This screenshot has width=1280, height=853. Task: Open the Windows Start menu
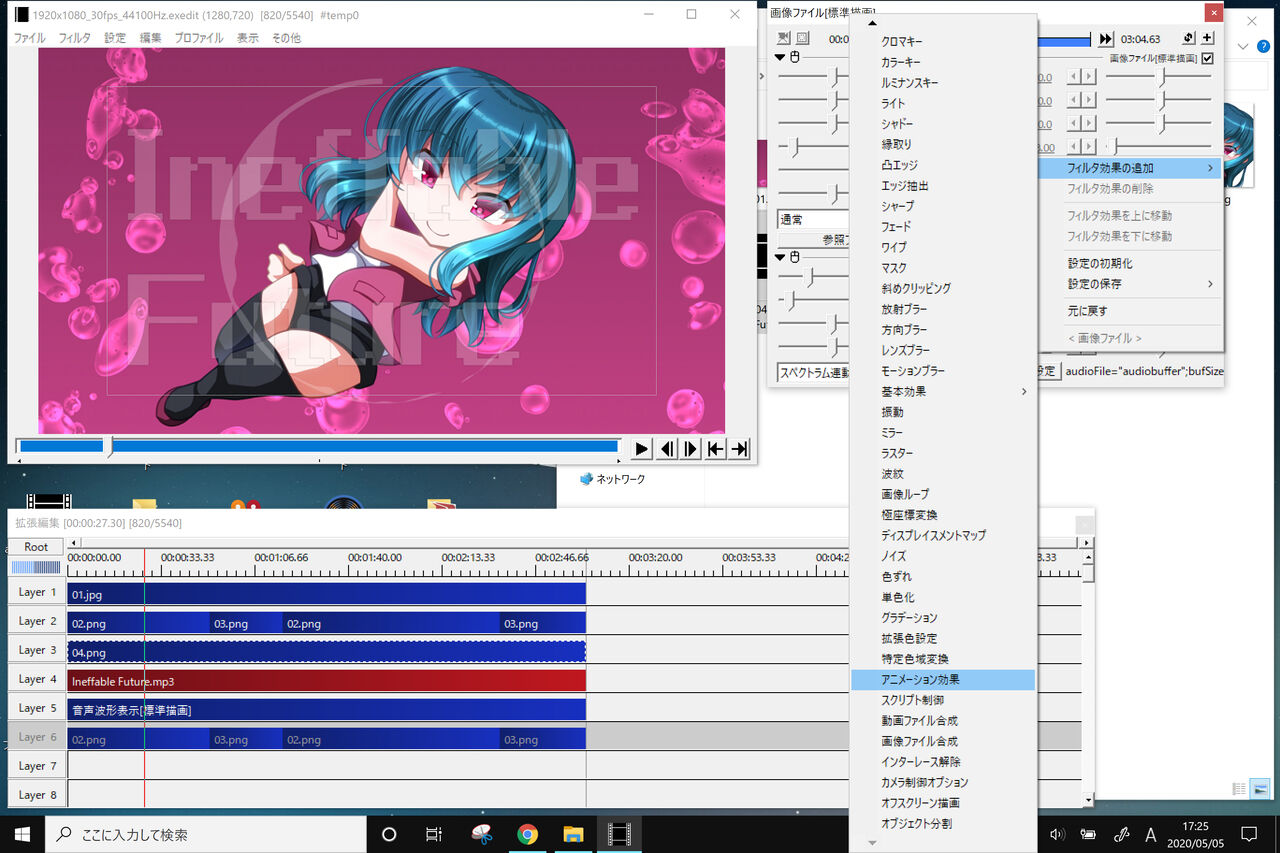(22, 834)
